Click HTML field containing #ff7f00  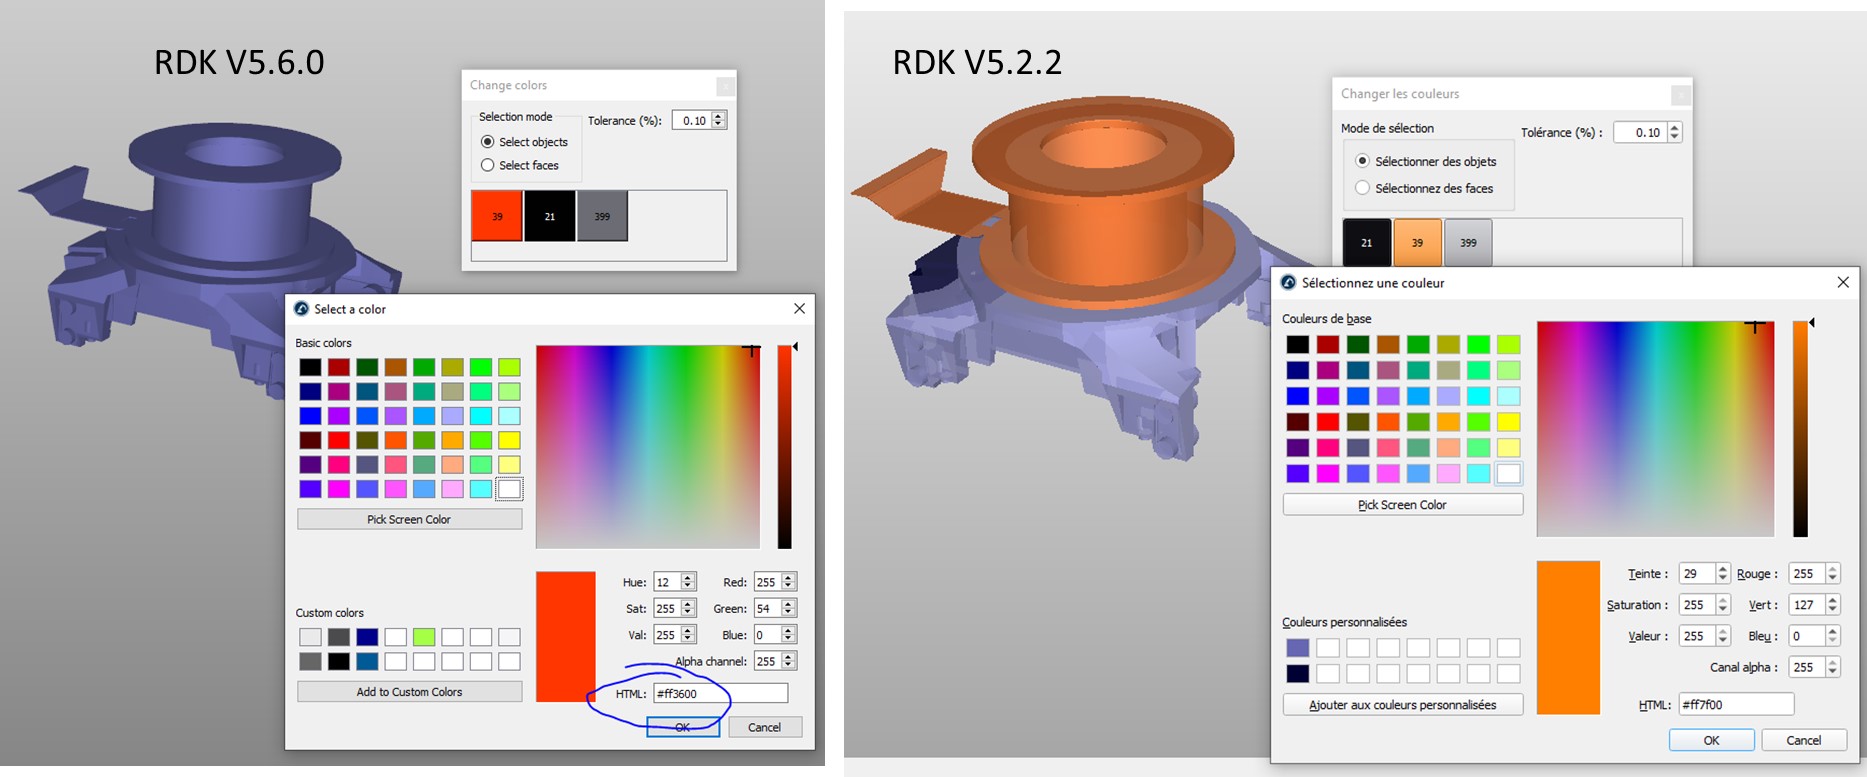[x=1736, y=705]
